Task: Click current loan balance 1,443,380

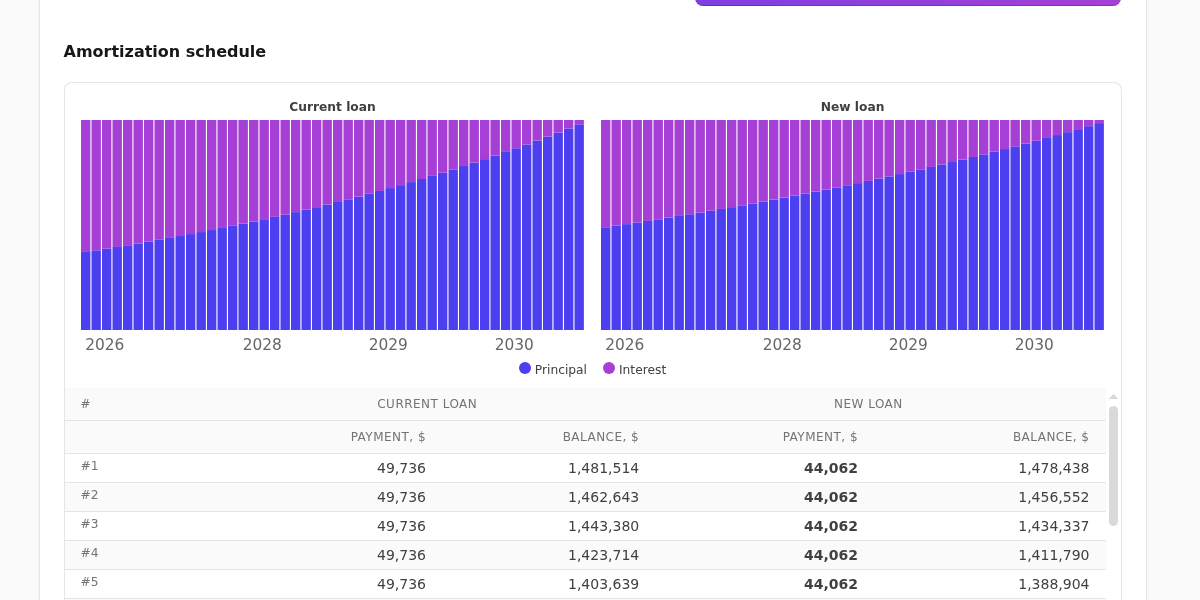Action: pyautogui.click(x=603, y=526)
